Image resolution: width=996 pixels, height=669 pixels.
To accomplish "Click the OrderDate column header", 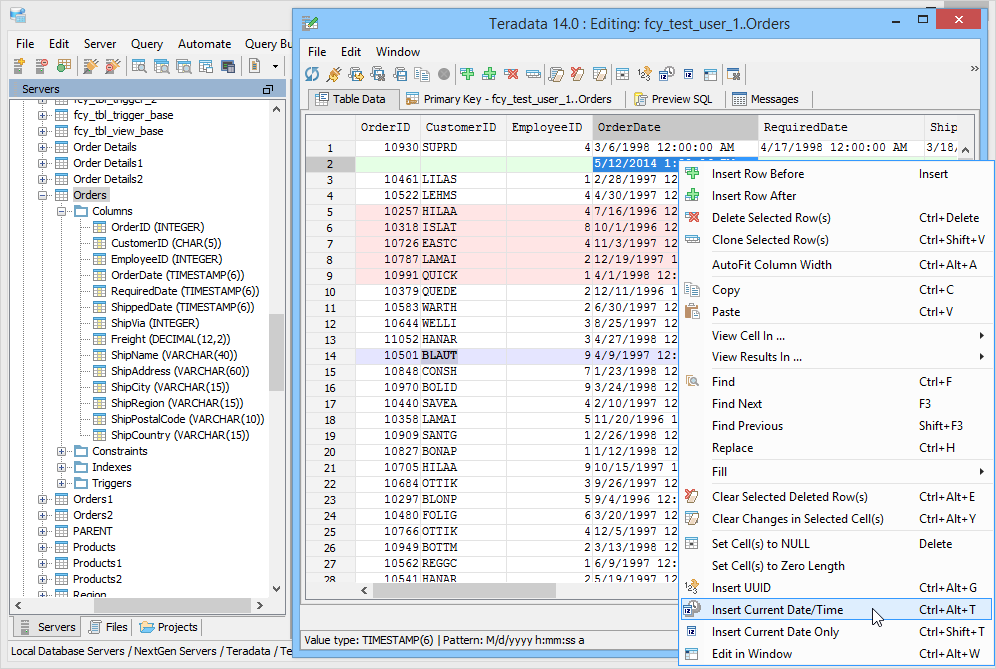I will point(675,127).
